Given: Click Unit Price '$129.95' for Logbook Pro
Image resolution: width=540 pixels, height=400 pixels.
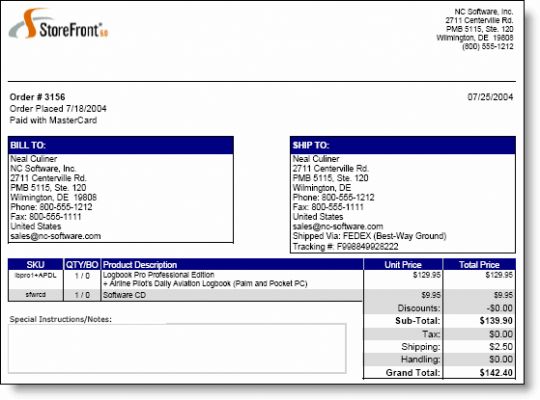Looking at the screenshot, I should click(x=427, y=275).
